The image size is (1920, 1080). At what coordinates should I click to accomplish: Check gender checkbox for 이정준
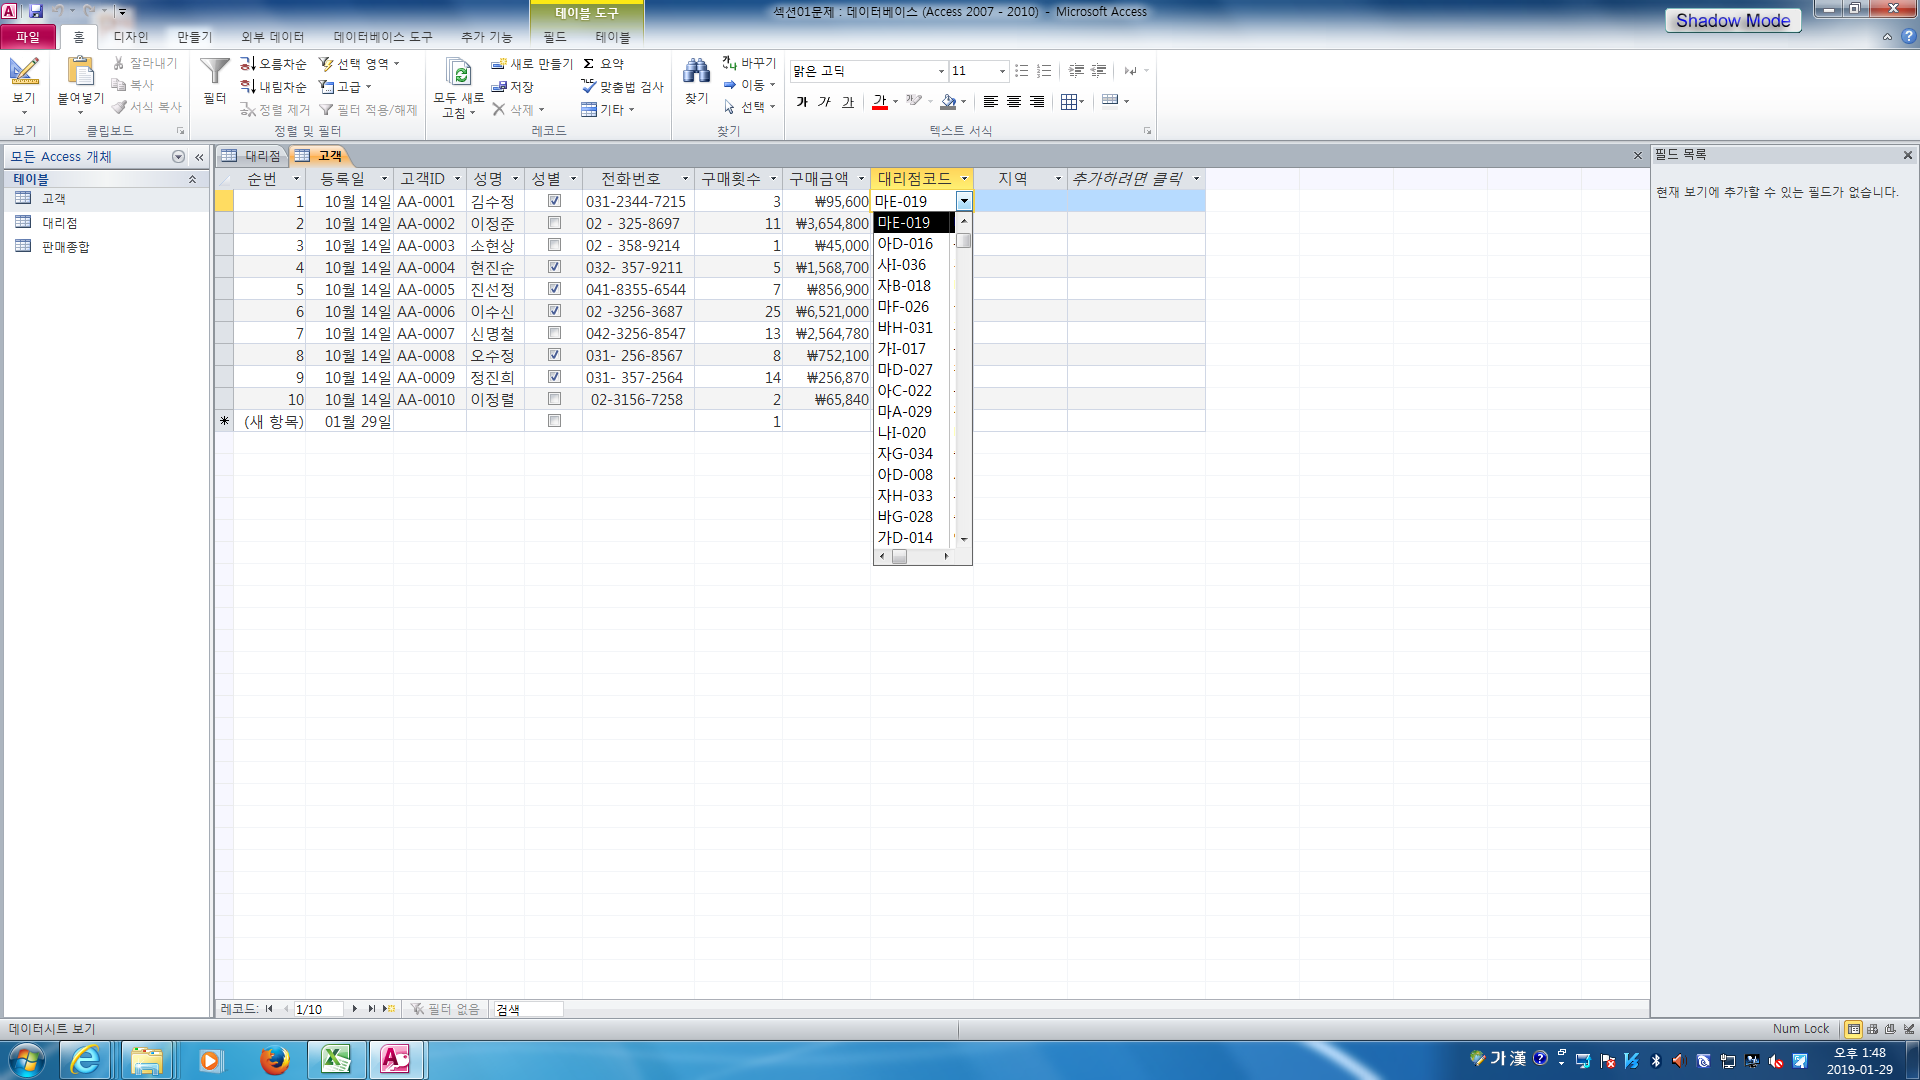(x=554, y=223)
